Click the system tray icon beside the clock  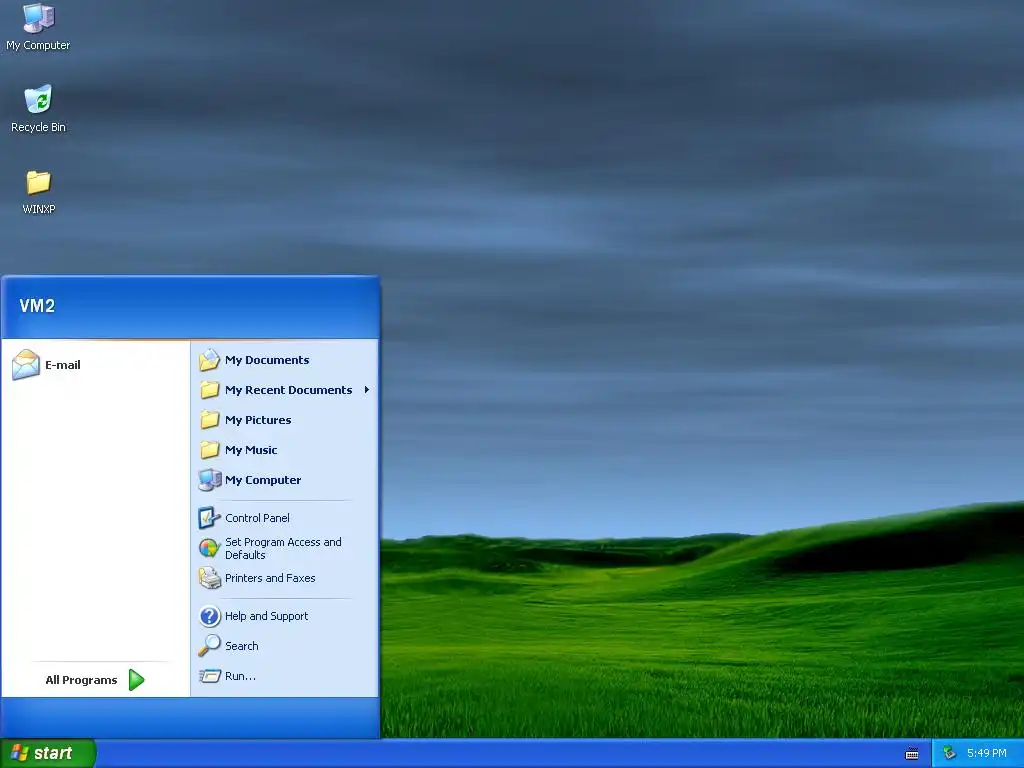click(x=950, y=753)
